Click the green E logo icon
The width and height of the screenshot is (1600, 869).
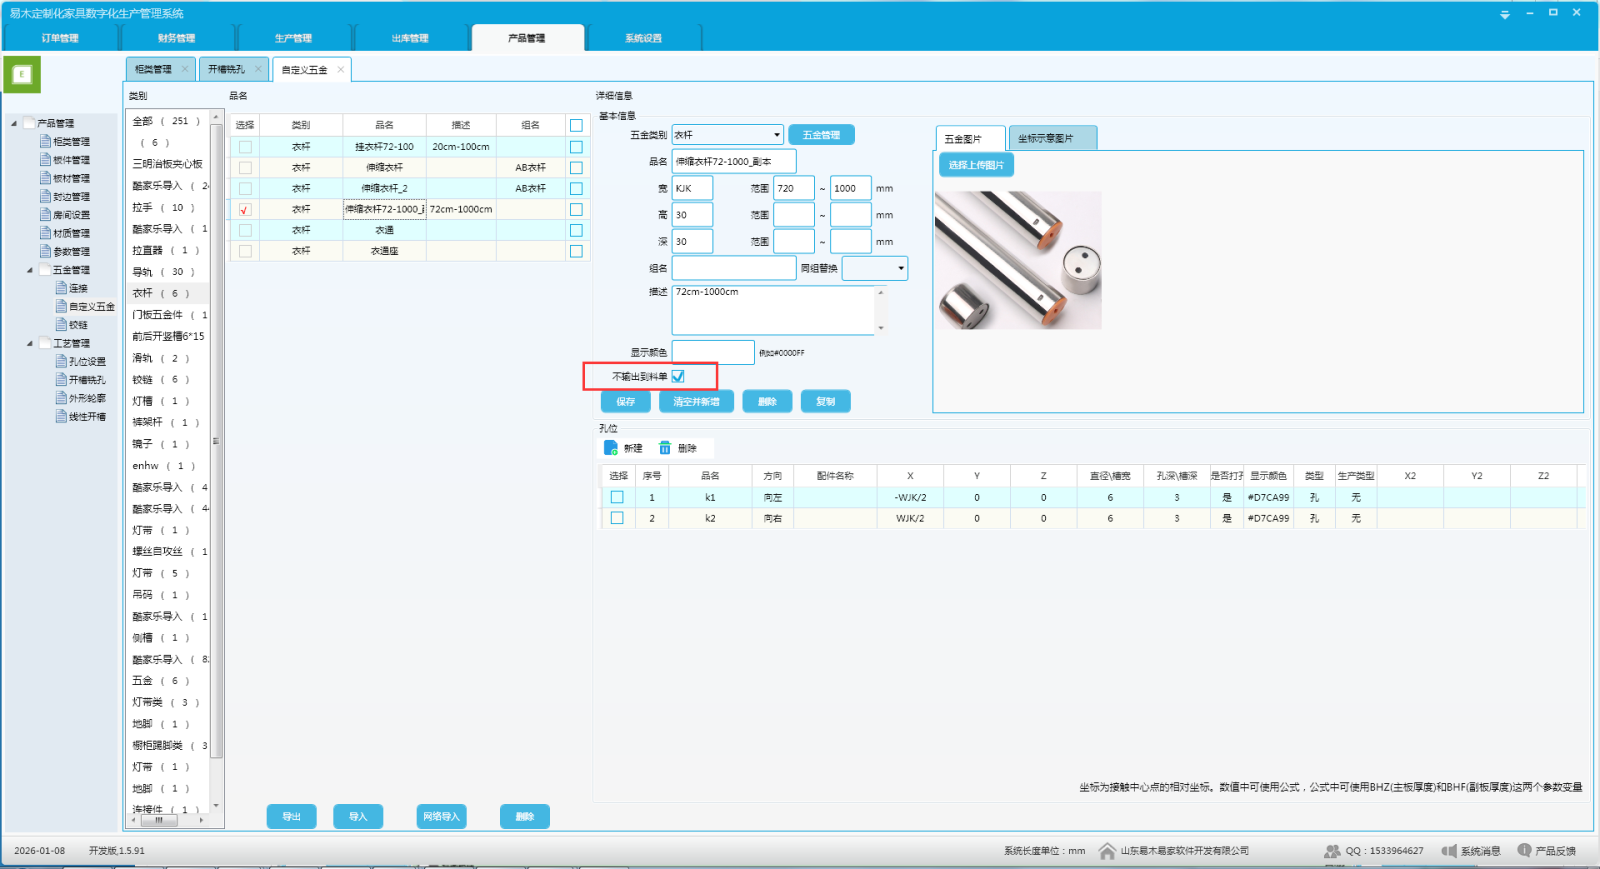pyautogui.click(x=22, y=74)
